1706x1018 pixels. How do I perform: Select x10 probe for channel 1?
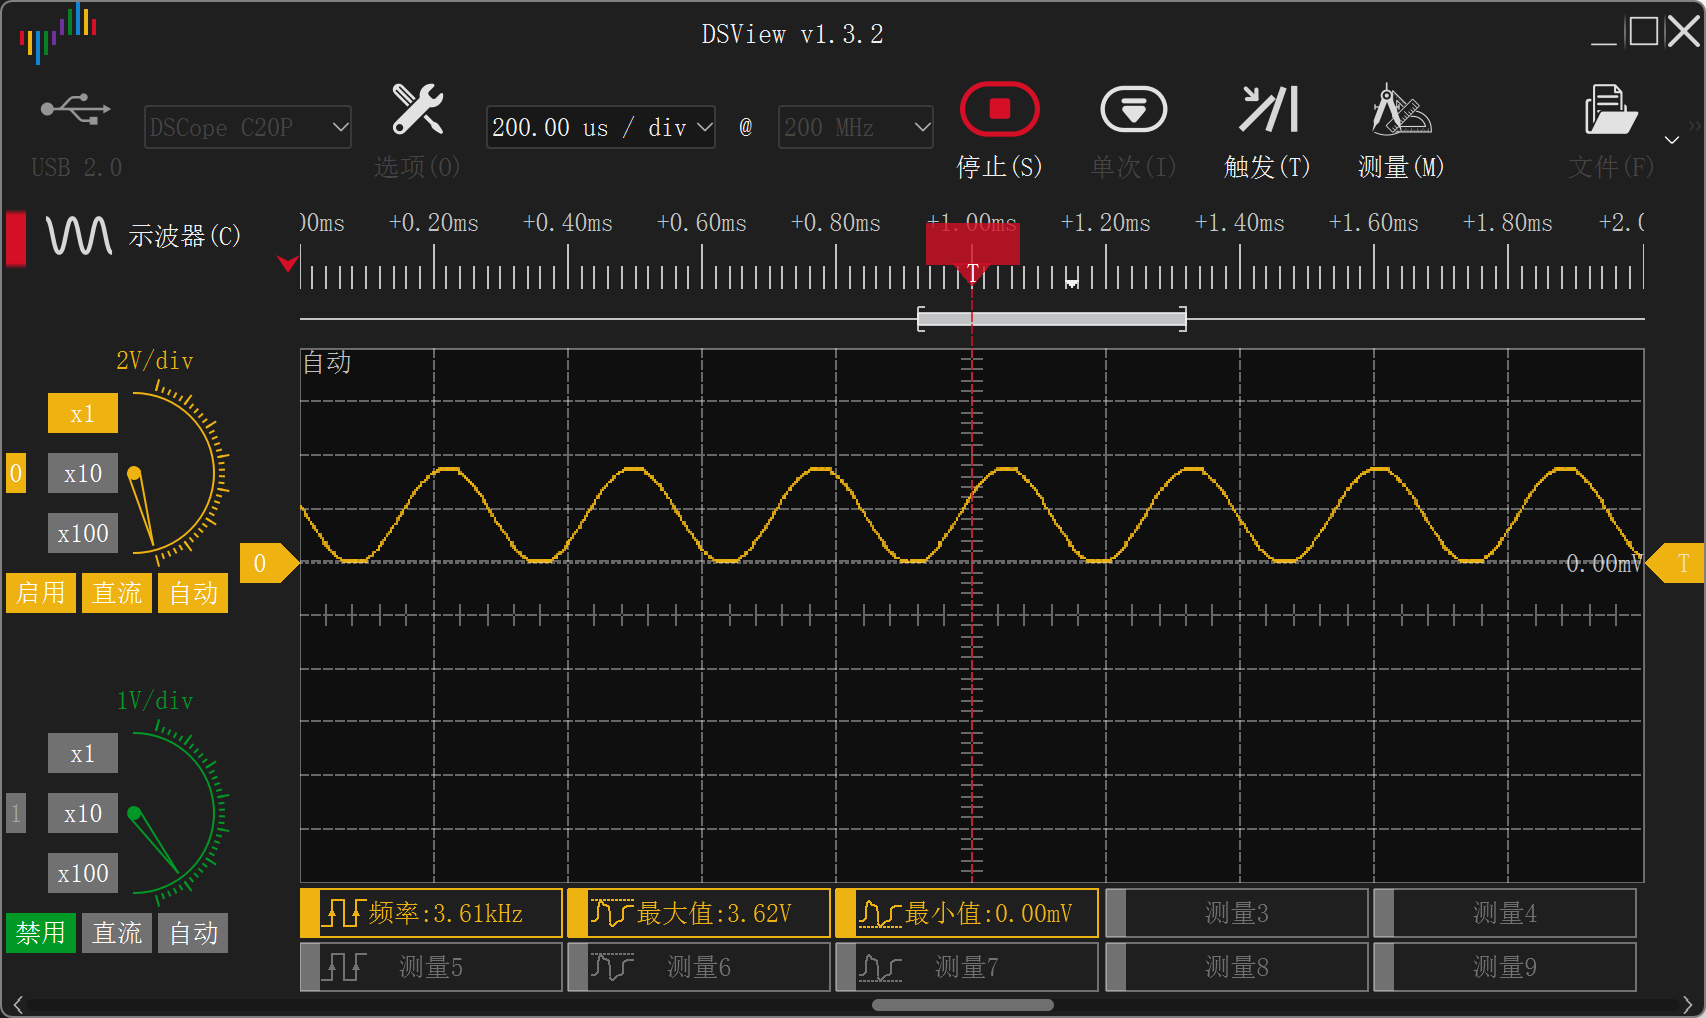pos(83,813)
